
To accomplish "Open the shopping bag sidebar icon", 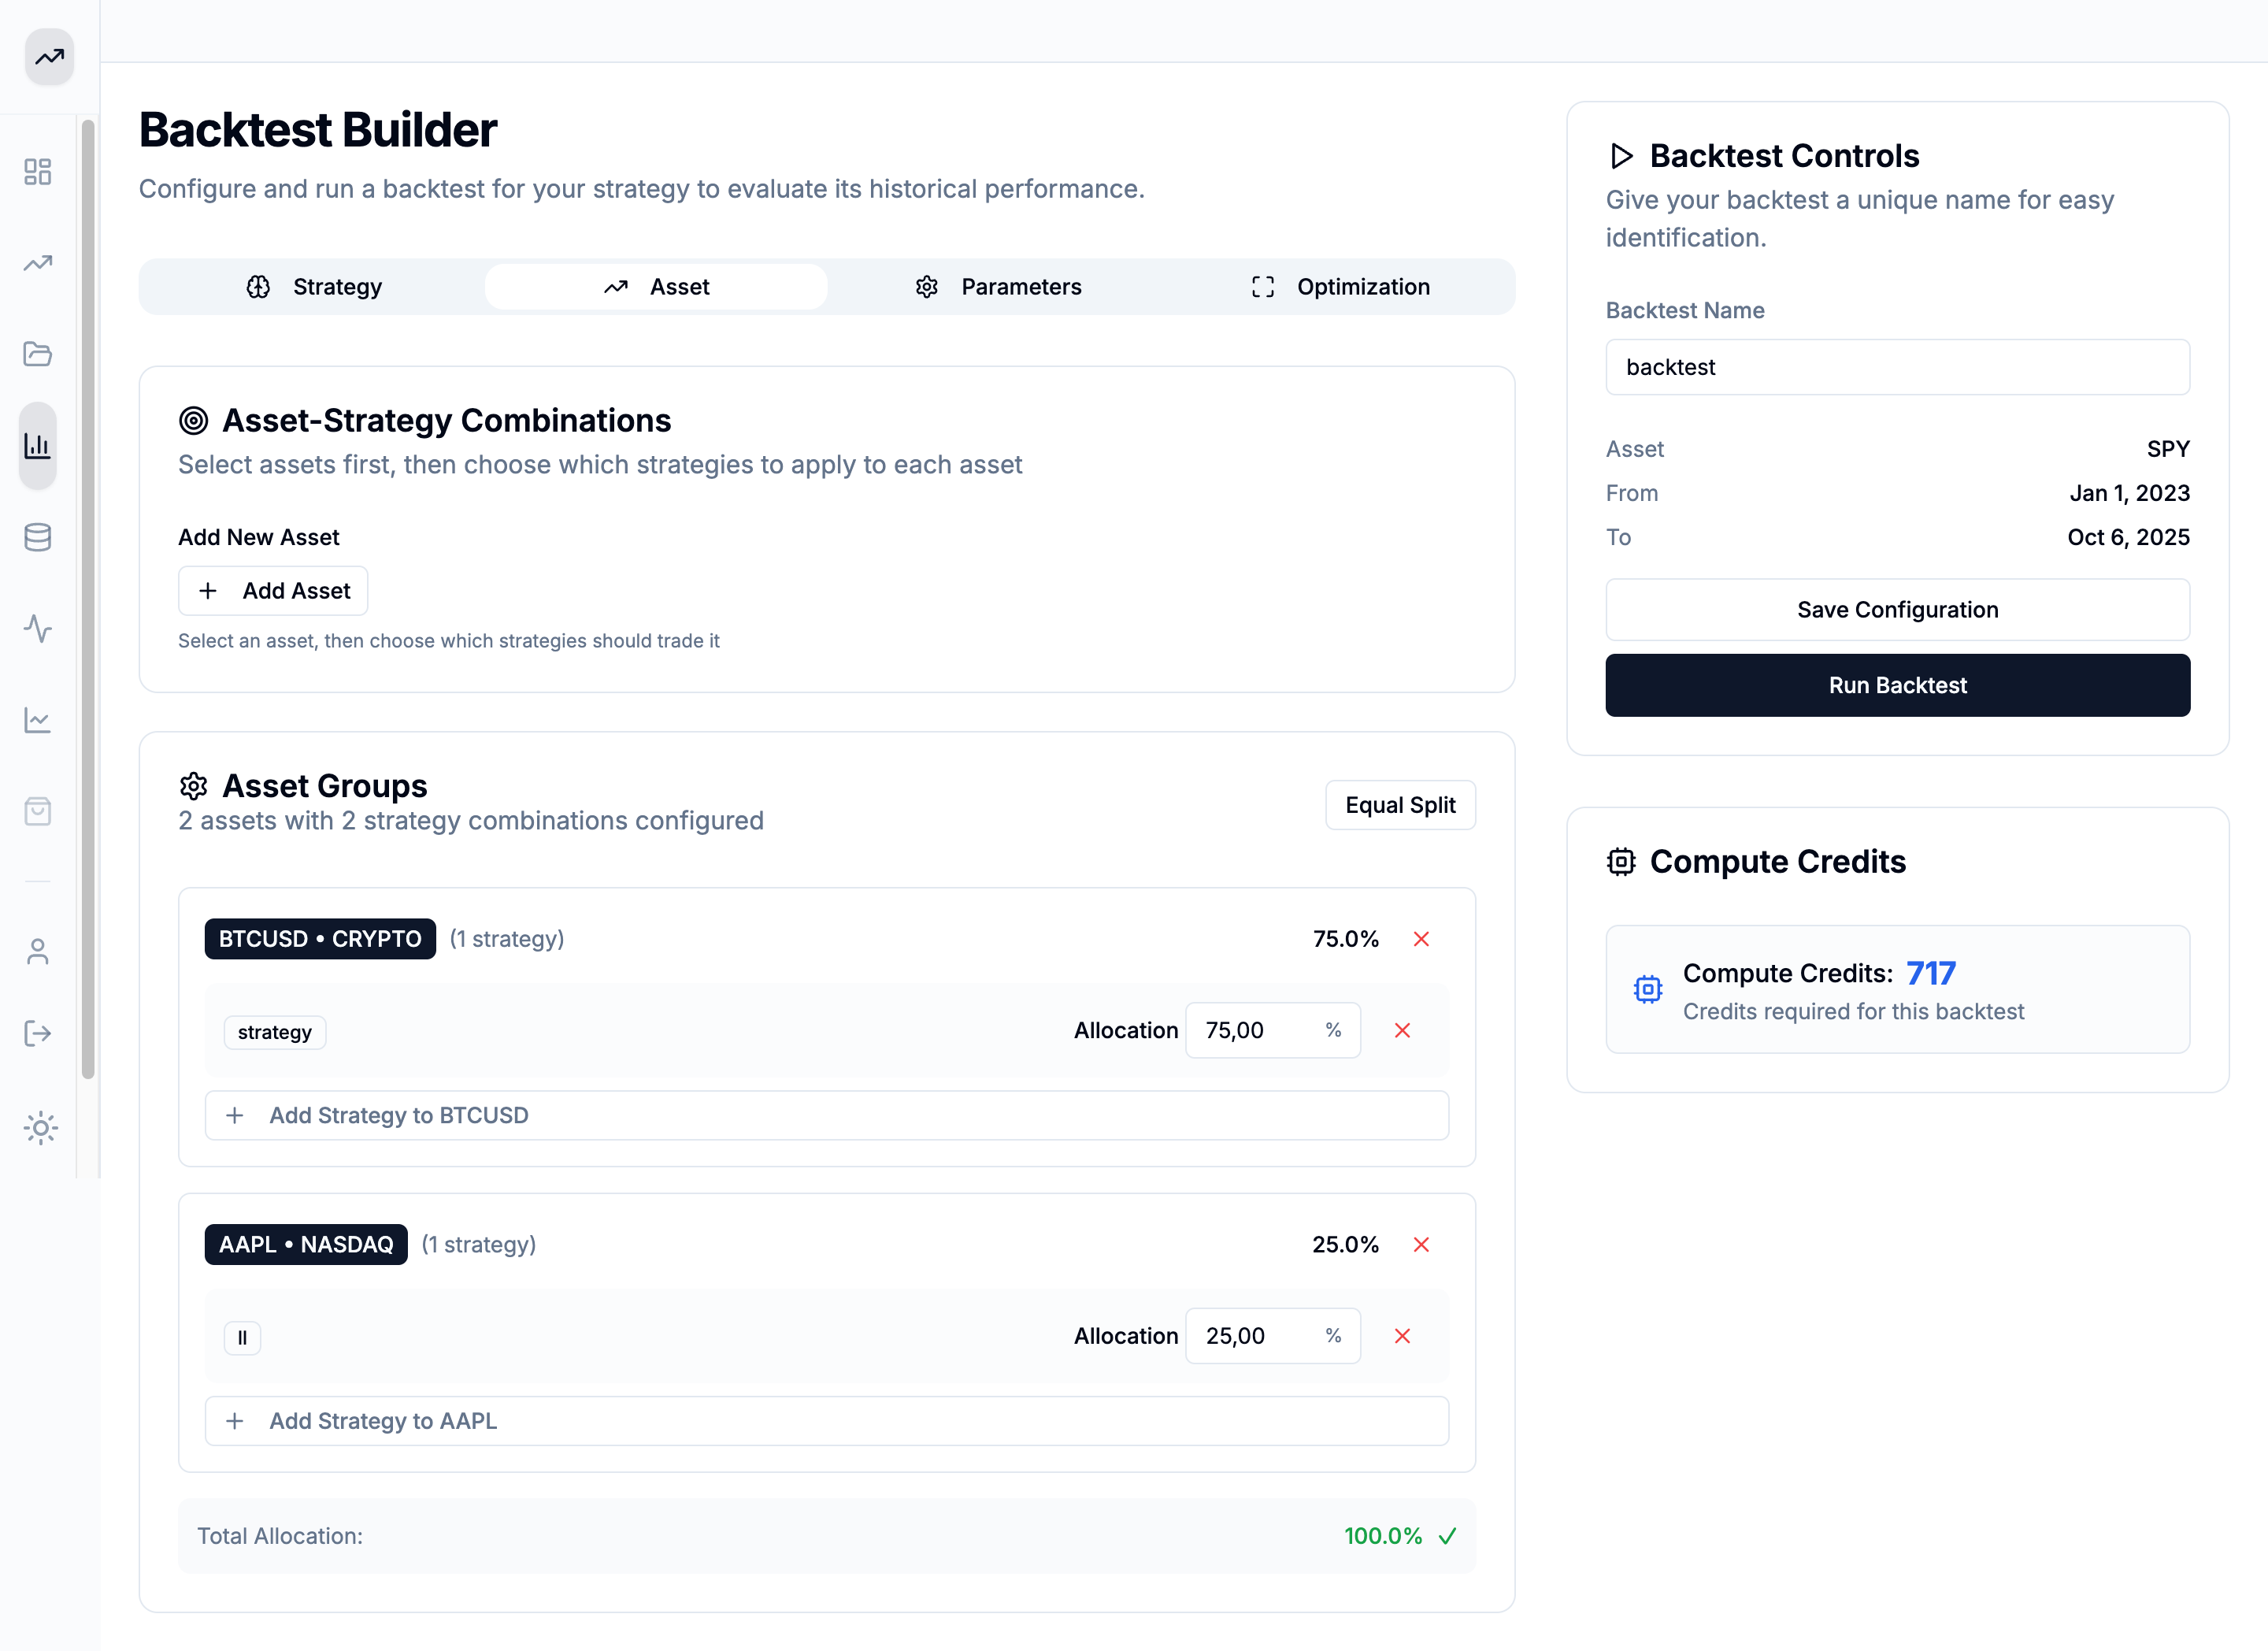I will pos(38,811).
